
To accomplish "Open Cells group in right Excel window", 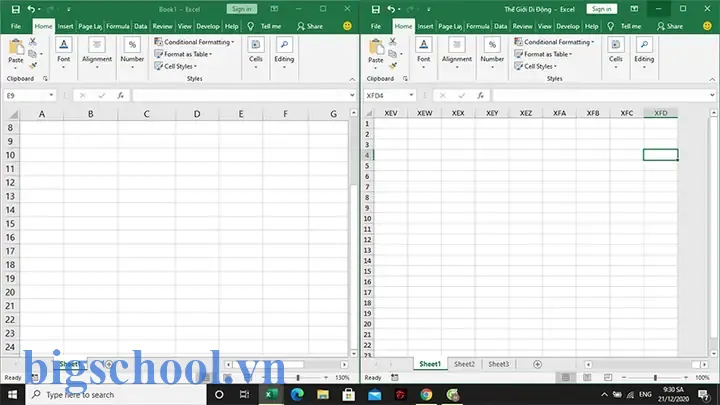I will 616,54.
